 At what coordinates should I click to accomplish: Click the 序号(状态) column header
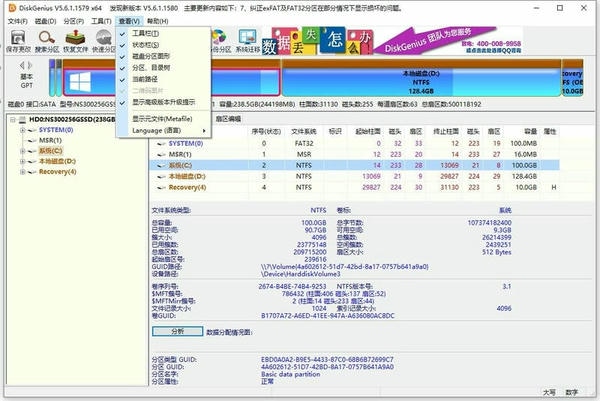(x=266, y=132)
